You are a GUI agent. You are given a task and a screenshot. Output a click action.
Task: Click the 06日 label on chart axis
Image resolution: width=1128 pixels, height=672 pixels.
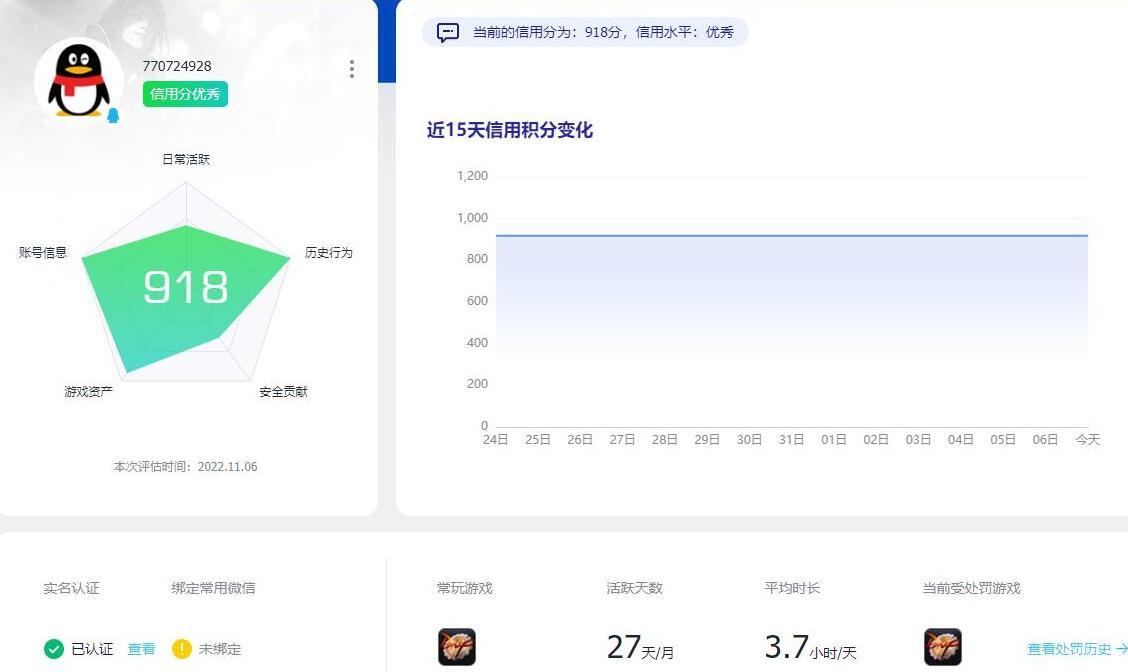1045,440
